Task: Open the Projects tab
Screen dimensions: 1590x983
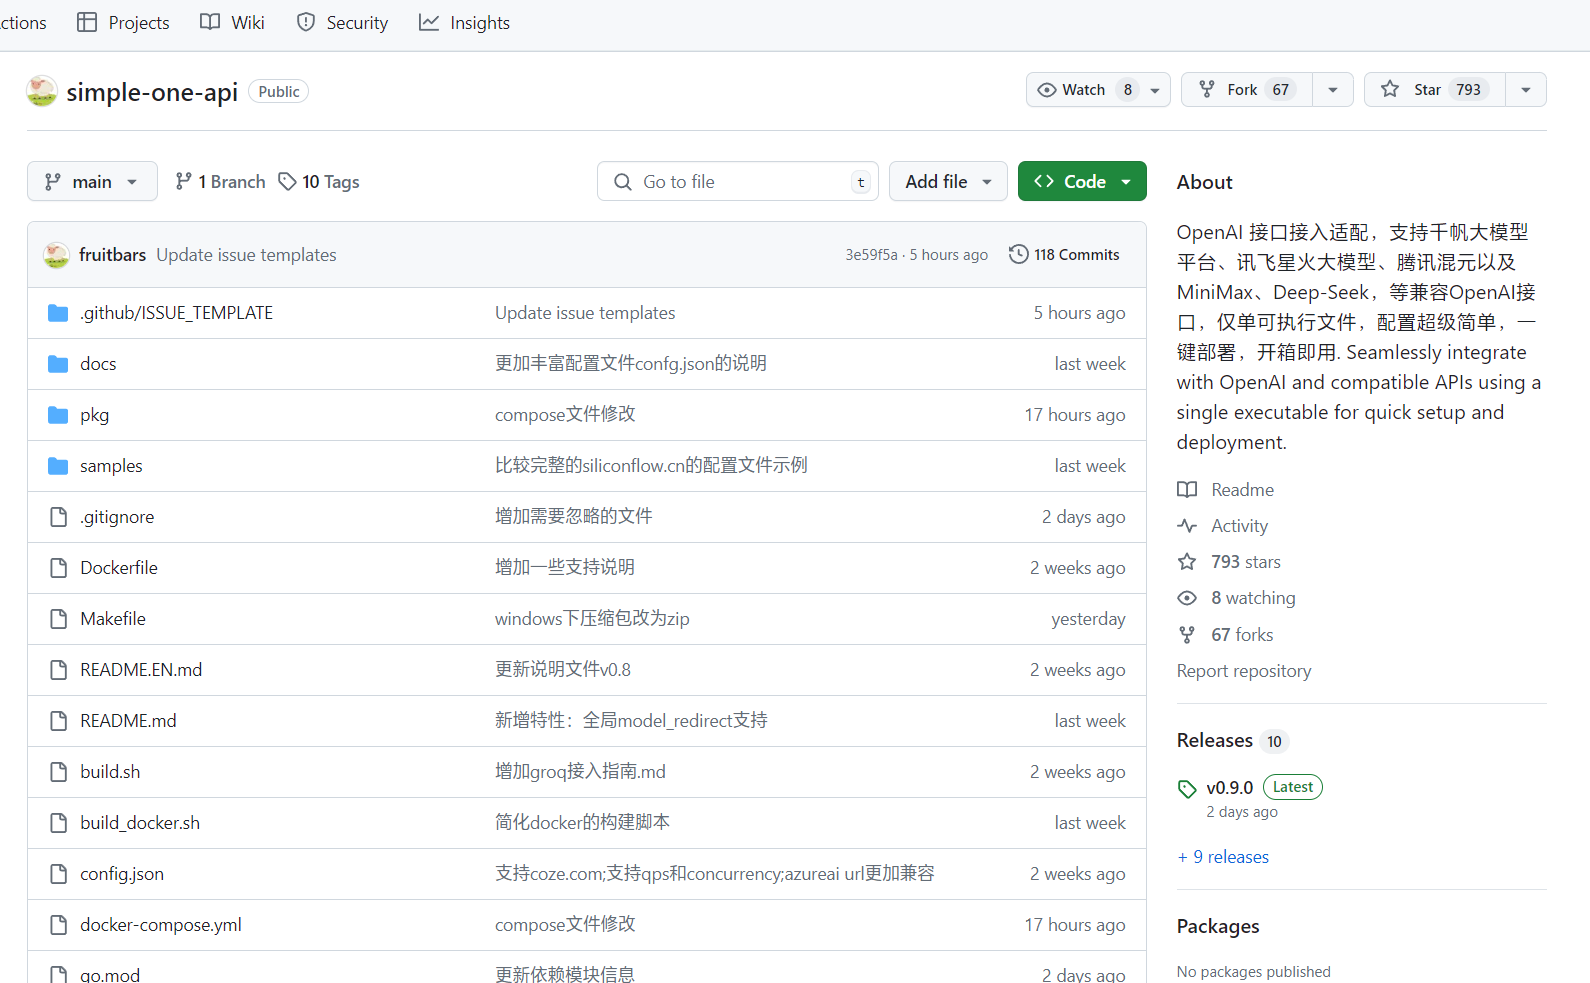Action: point(123,22)
